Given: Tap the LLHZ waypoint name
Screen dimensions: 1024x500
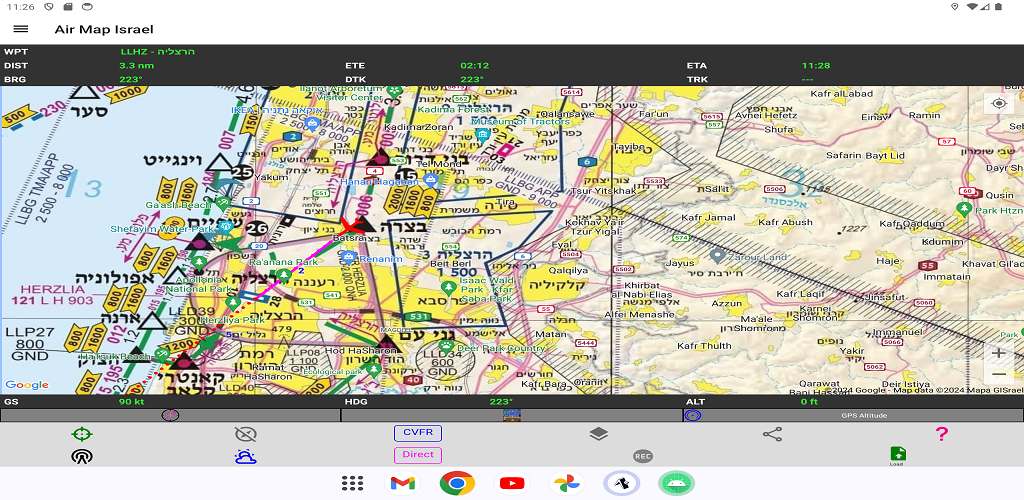Looking at the screenshot, I should (157, 52).
